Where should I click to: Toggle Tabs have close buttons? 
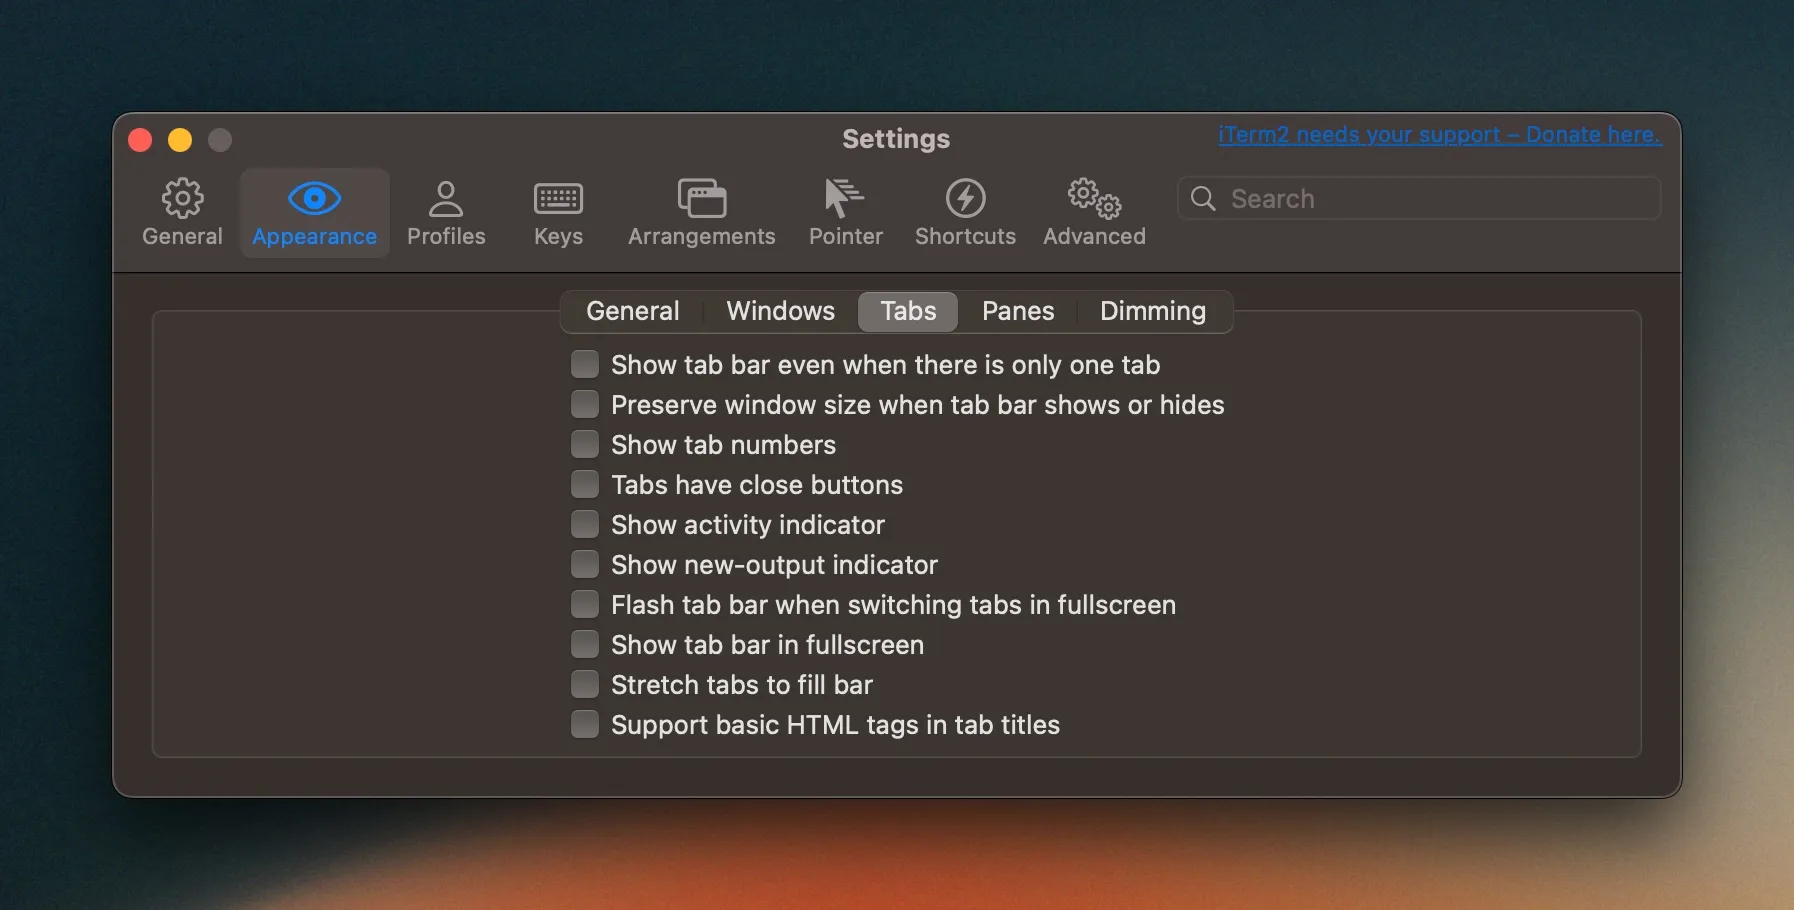pos(585,484)
